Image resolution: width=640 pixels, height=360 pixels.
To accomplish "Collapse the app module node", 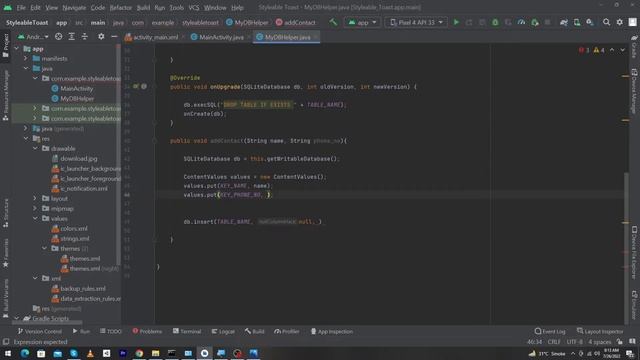I will pyautogui.click(x=17, y=49).
